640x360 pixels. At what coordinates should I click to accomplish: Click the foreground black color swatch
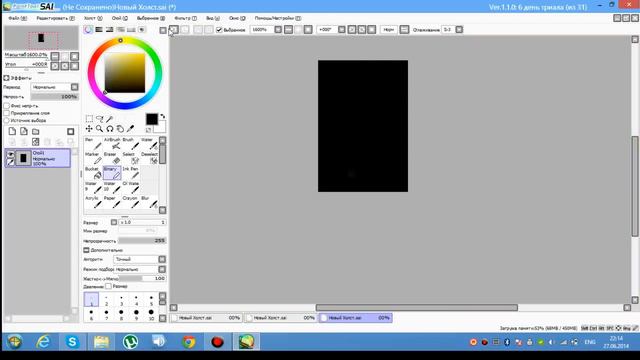[x=152, y=119]
